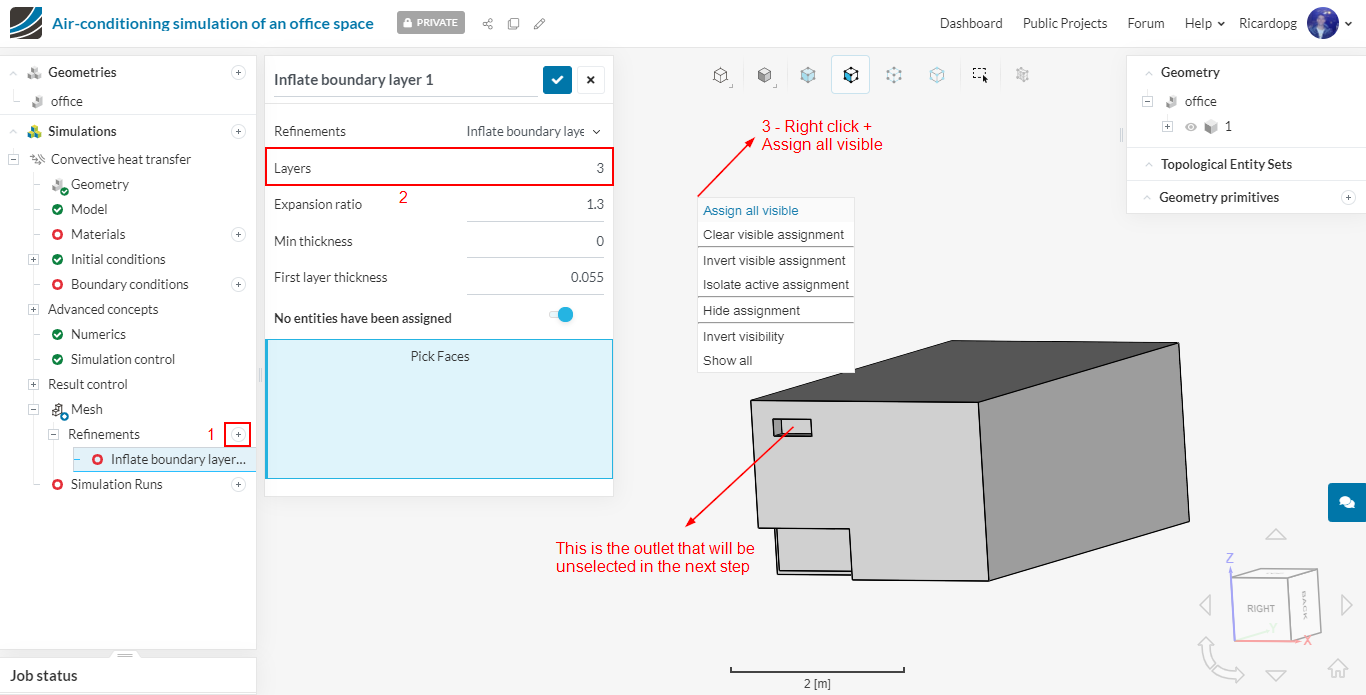Open the user account dropdown arrow
Screen dimensions: 1366x695
[1349, 24]
